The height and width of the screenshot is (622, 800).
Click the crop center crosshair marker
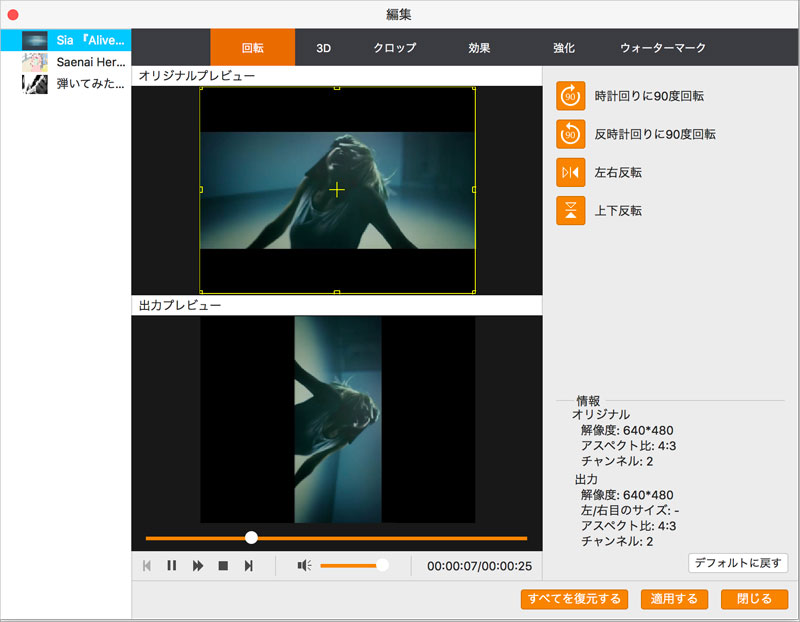(337, 190)
